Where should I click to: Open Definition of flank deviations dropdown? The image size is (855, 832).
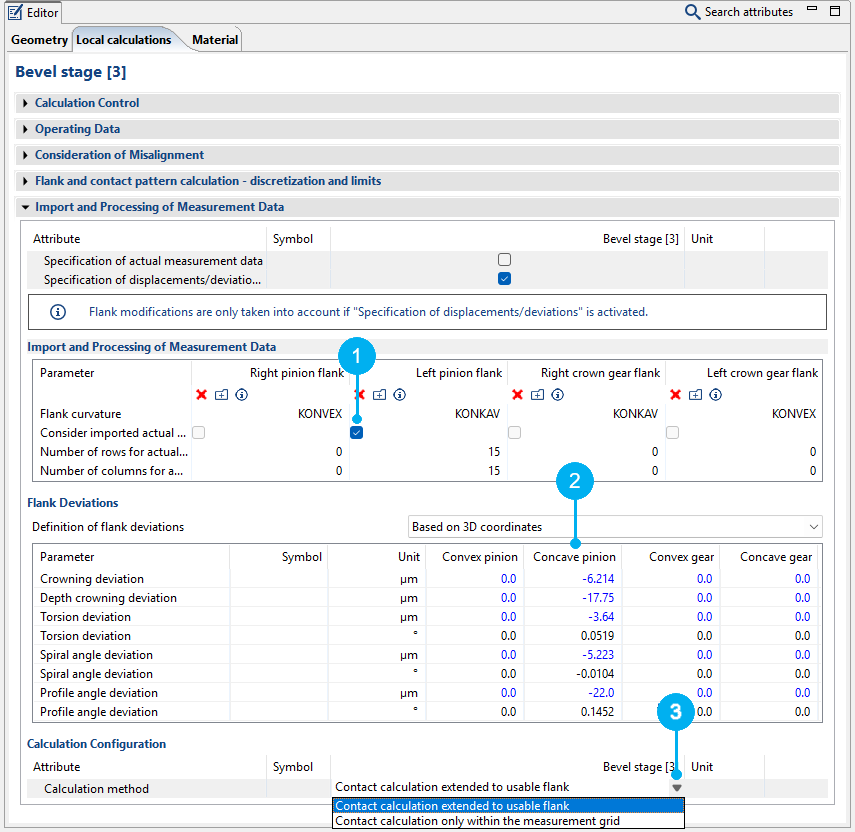pyautogui.click(x=615, y=527)
